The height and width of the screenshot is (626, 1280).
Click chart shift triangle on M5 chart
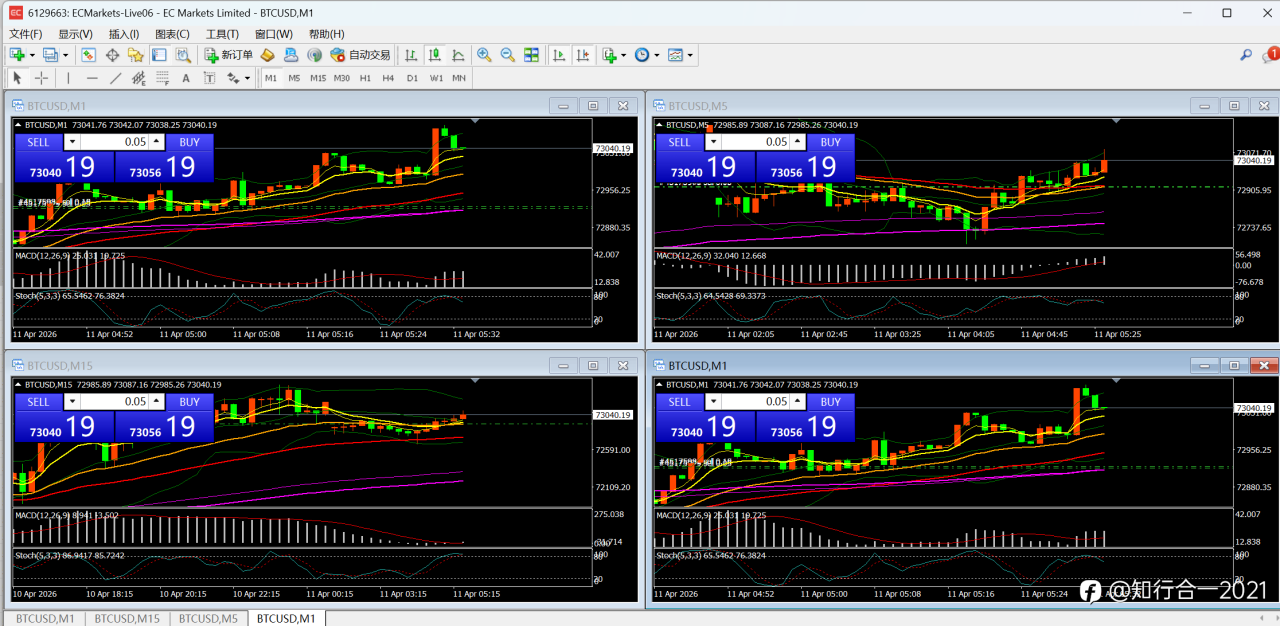coord(1115,121)
